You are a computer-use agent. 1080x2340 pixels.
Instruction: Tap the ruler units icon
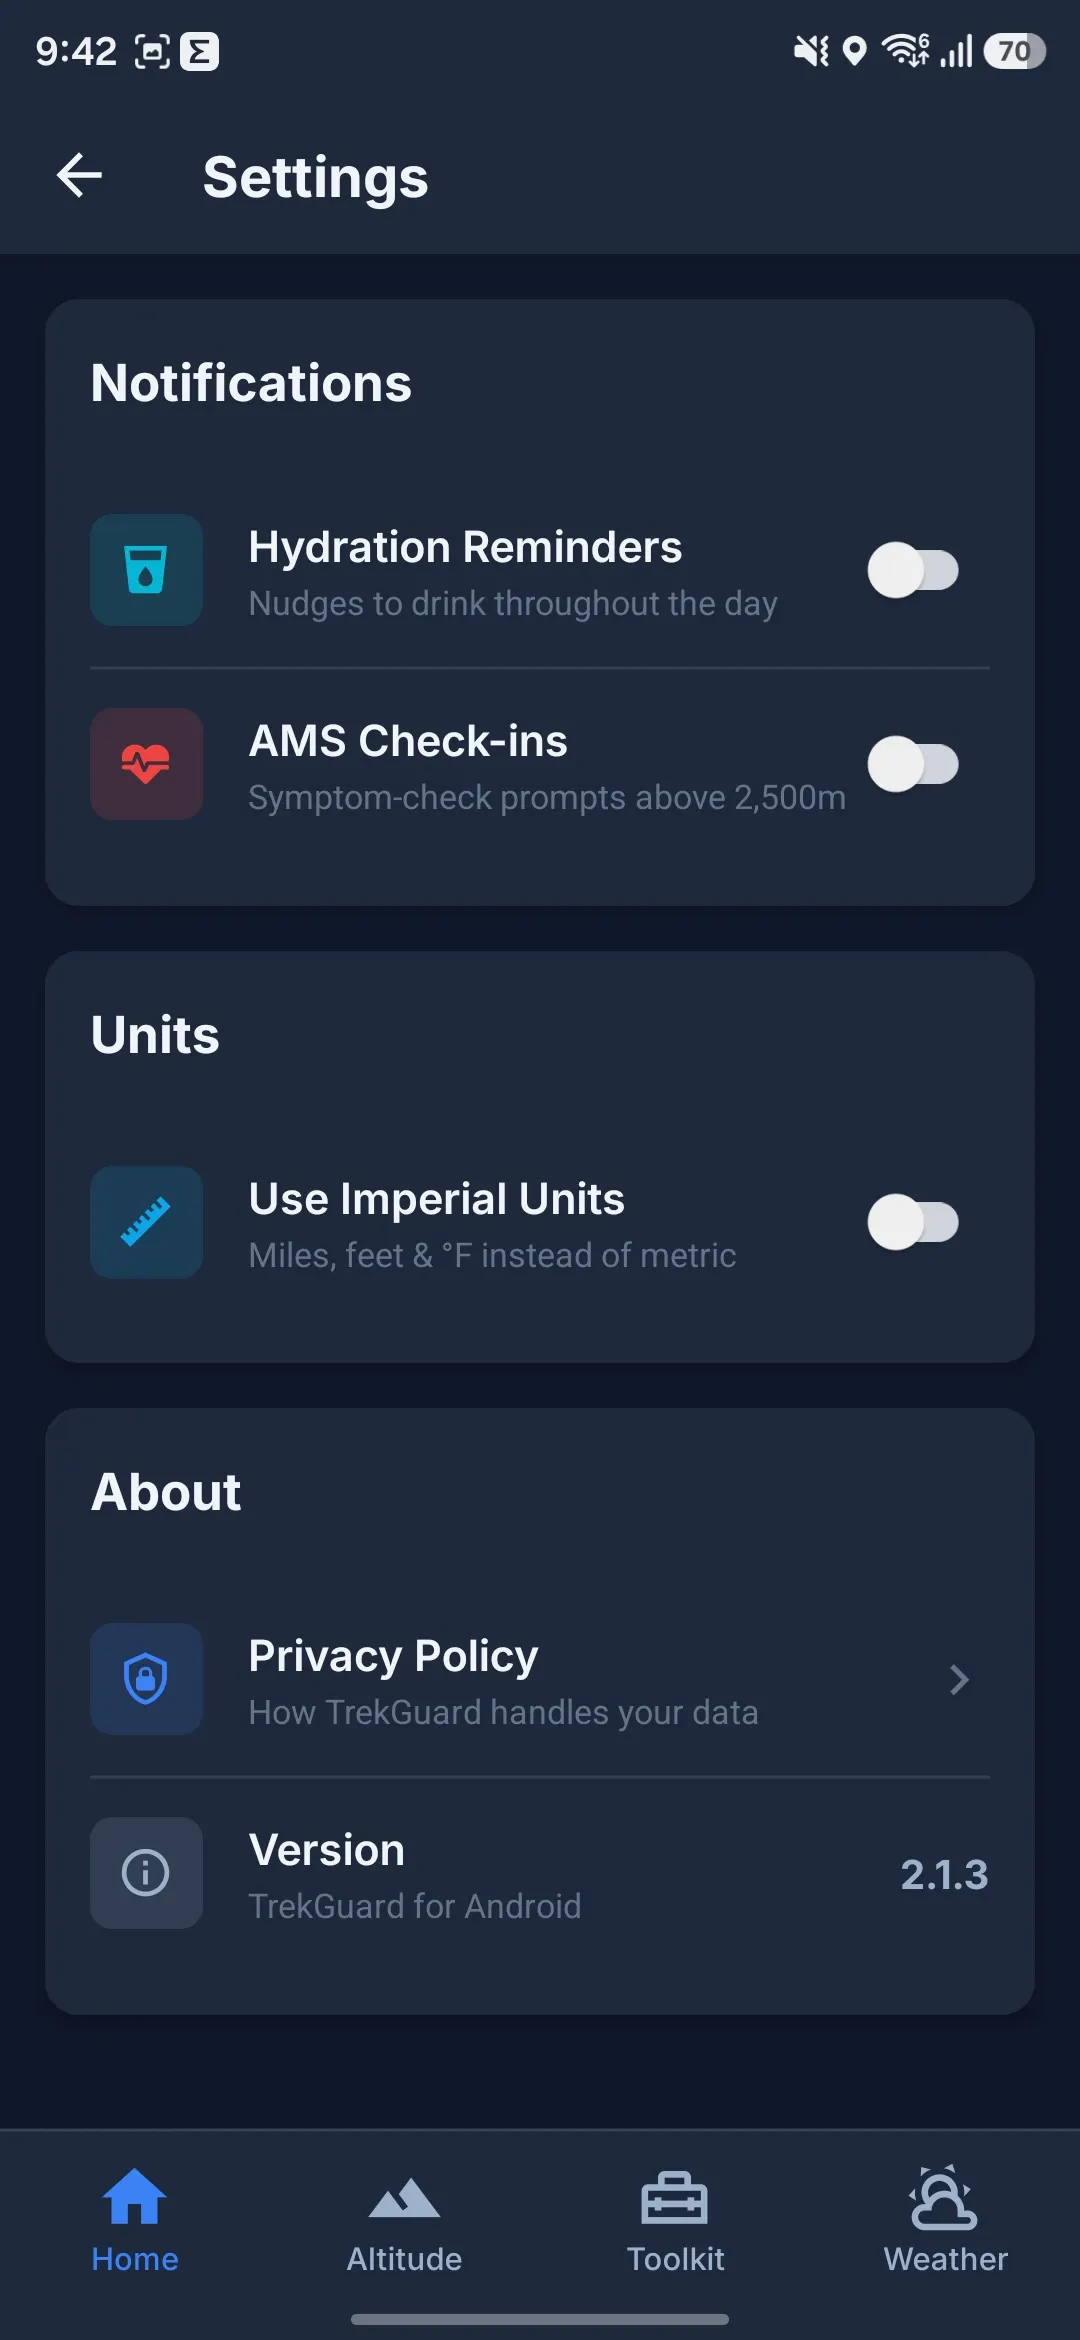pyautogui.click(x=146, y=1222)
